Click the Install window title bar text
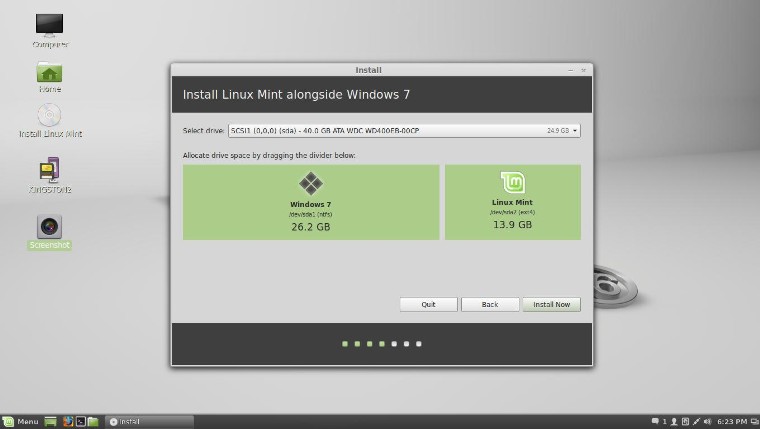Screen dimensions: 760x429 point(368,70)
